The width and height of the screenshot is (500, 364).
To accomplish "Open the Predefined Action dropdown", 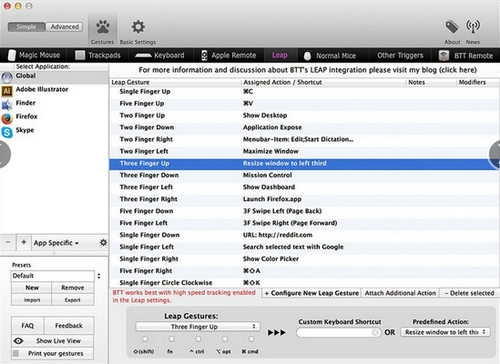I will [445, 332].
